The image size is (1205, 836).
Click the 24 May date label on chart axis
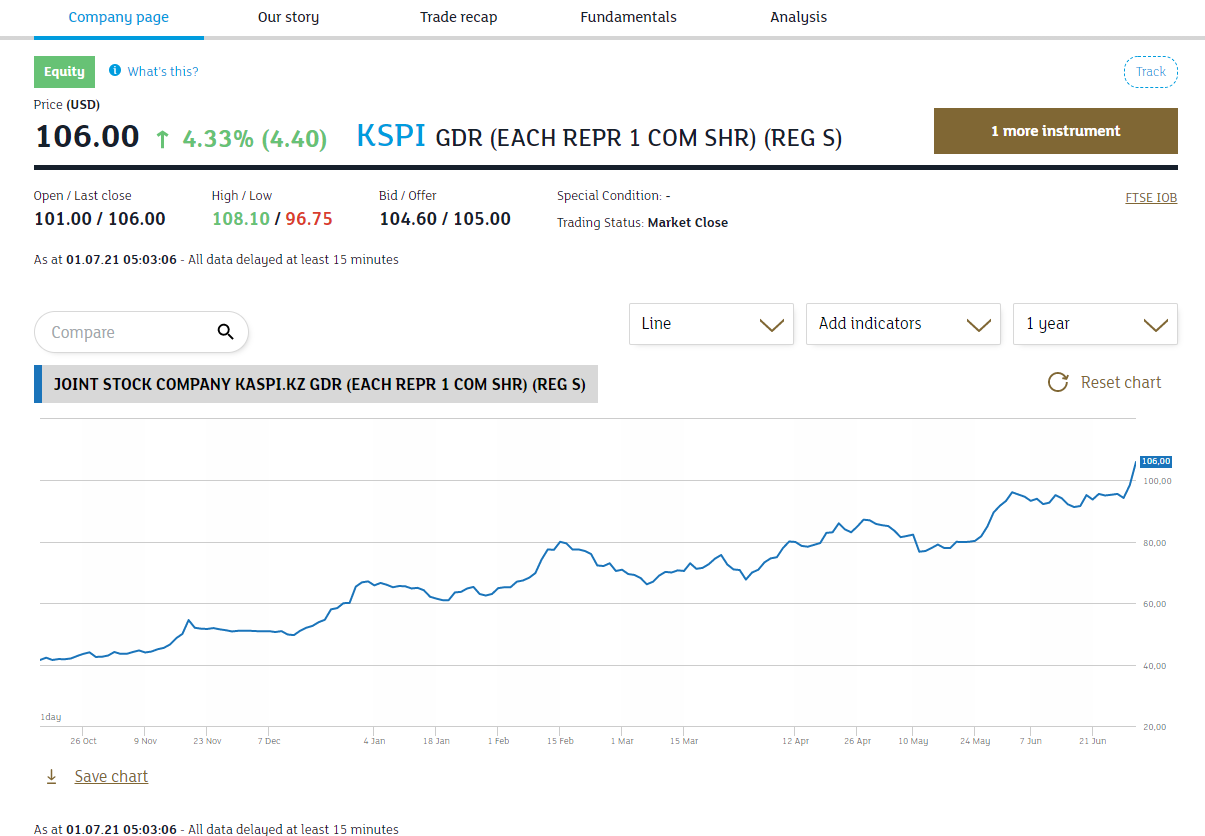point(975,741)
